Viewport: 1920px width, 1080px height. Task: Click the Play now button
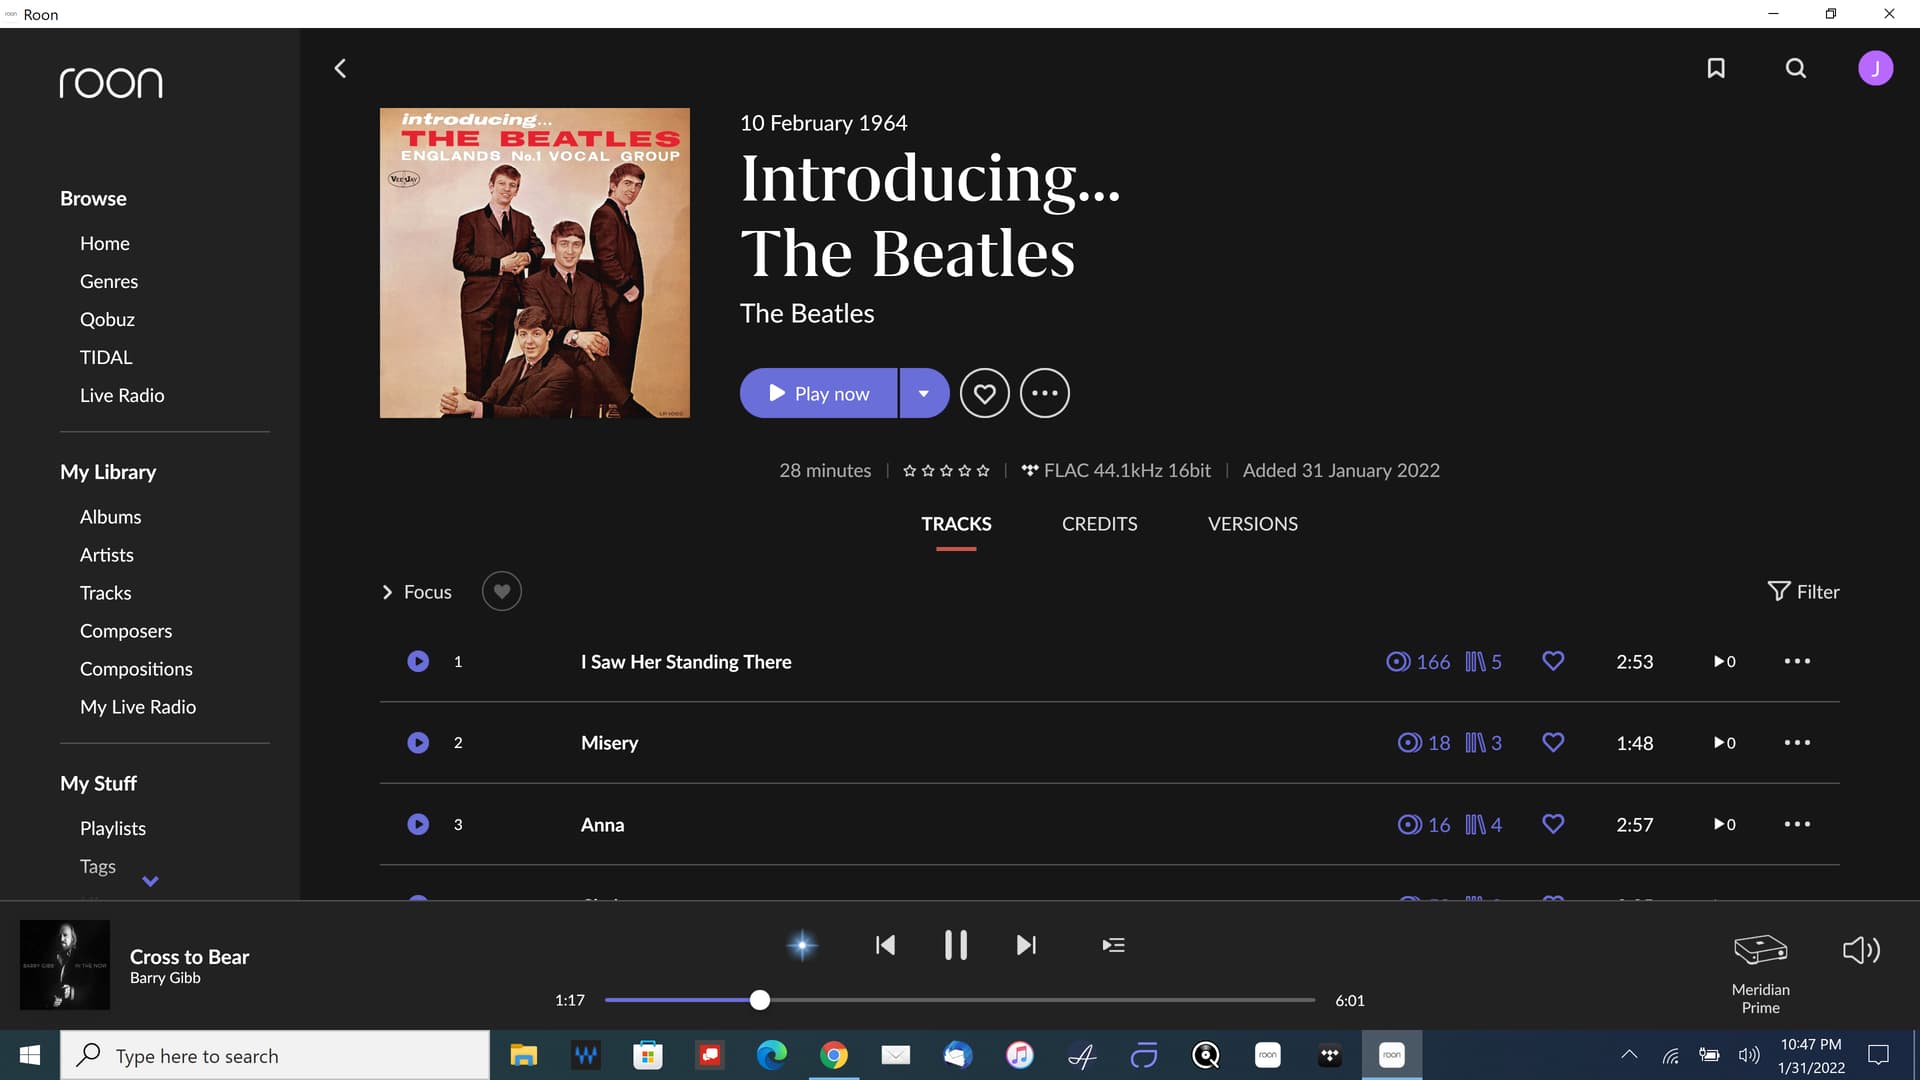pyautogui.click(x=818, y=393)
